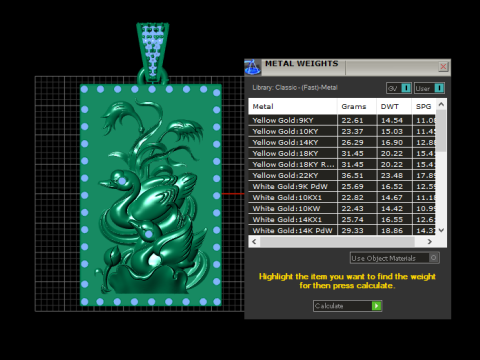
Task: Select the Yellow Gold:18KY row
Action: coord(342,153)
